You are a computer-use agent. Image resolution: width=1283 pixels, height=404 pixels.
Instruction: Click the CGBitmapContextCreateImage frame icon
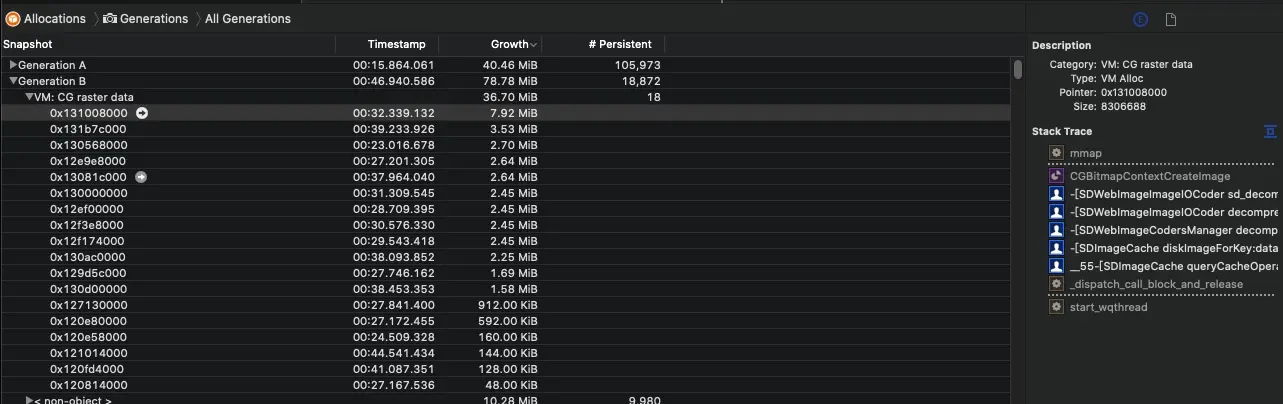point(1056,175)
